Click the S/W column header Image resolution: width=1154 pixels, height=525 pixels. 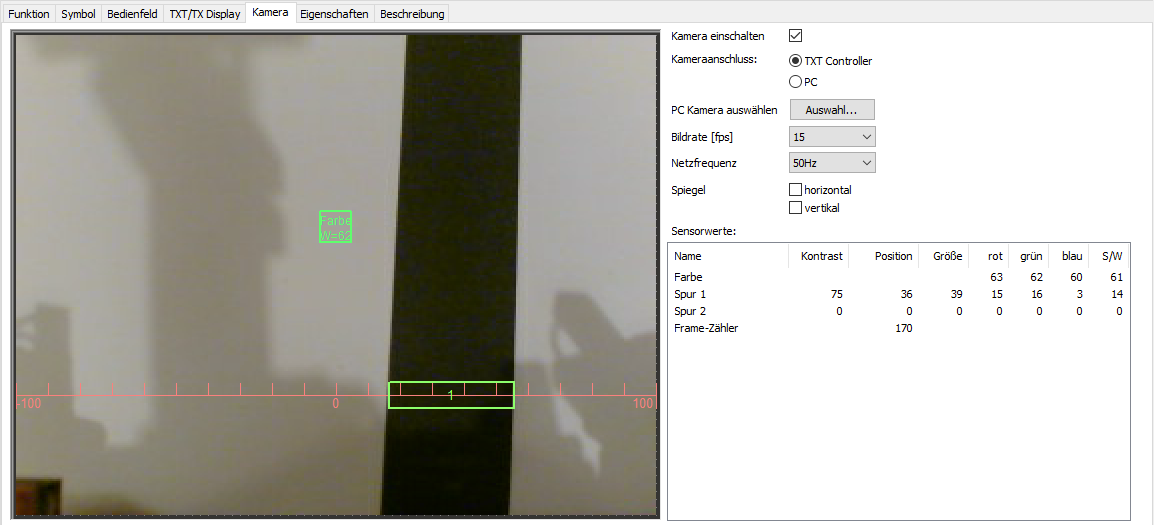point(1108,256)
